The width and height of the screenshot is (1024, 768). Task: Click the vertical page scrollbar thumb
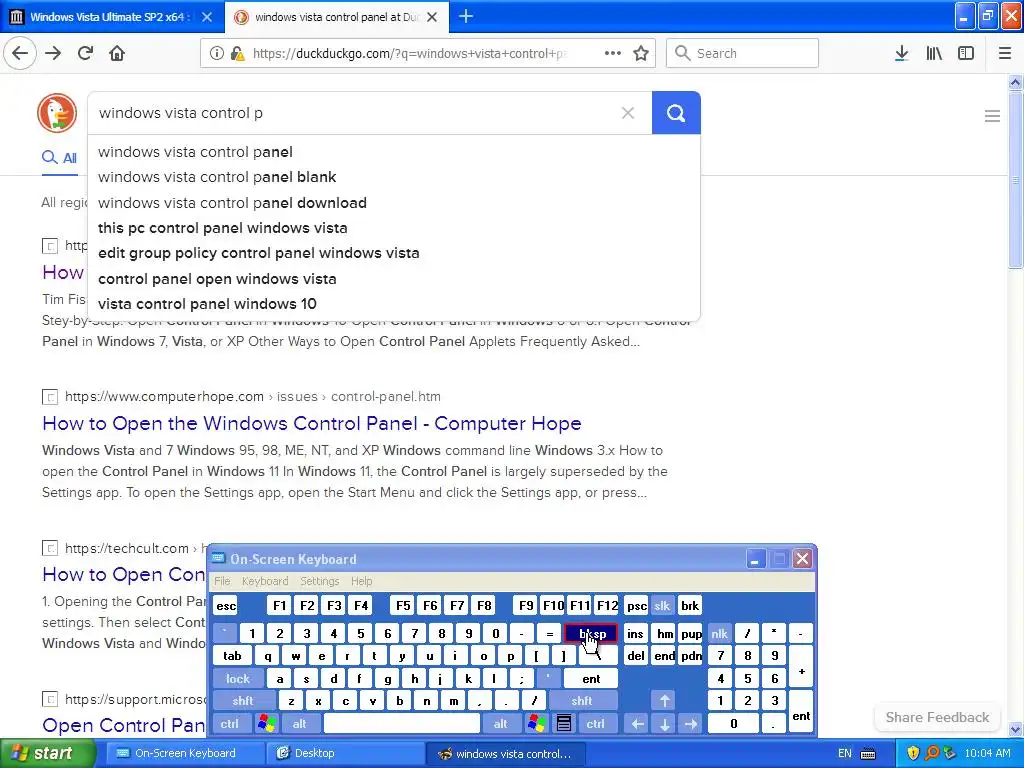click(x=1016, y=180)
